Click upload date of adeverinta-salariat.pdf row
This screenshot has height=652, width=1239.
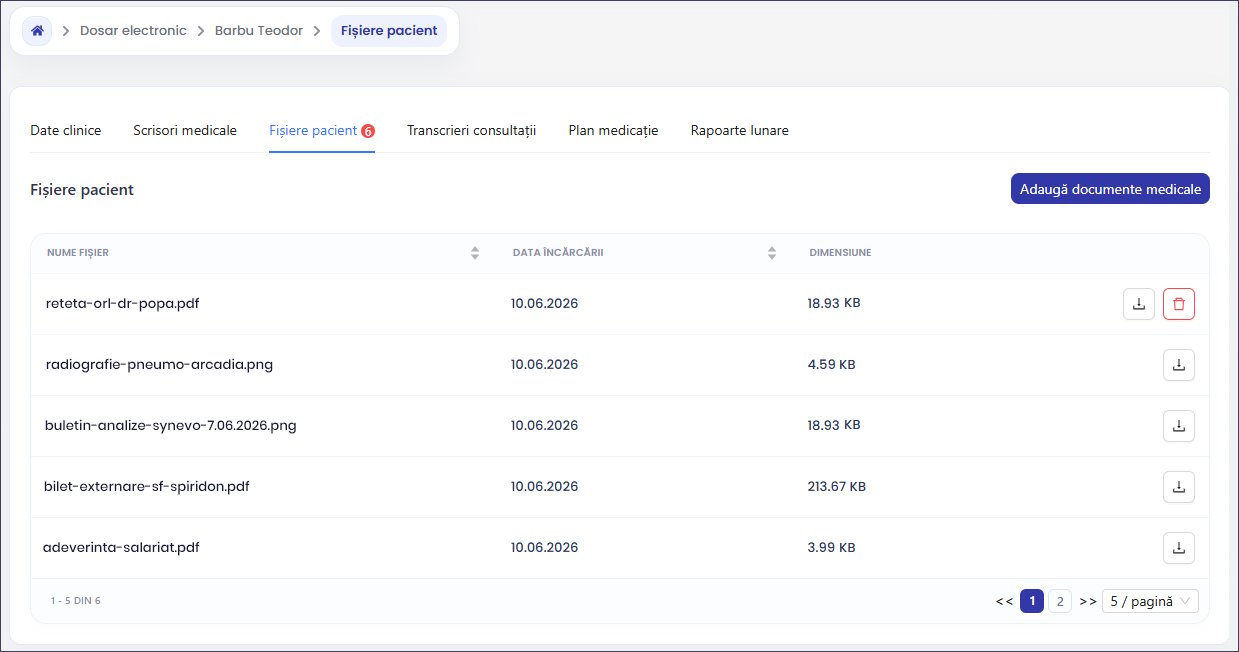pyautogui.click(x=544, y=548)
